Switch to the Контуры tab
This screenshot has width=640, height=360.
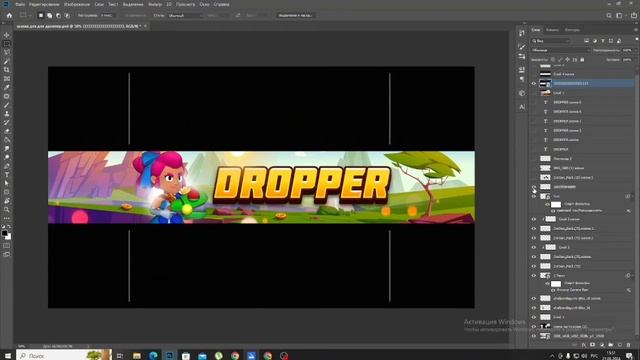pyautogui.click(x=572, y=30)
